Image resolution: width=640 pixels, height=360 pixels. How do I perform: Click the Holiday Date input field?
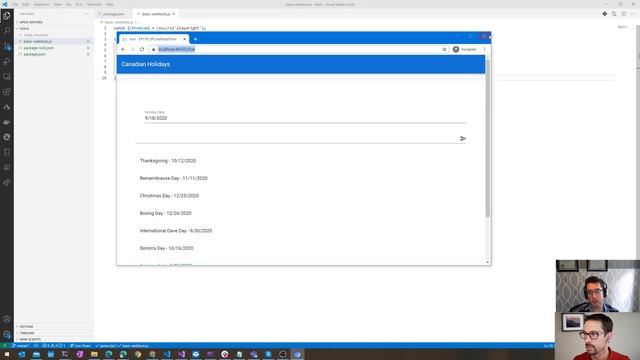(x=305, y=118)
